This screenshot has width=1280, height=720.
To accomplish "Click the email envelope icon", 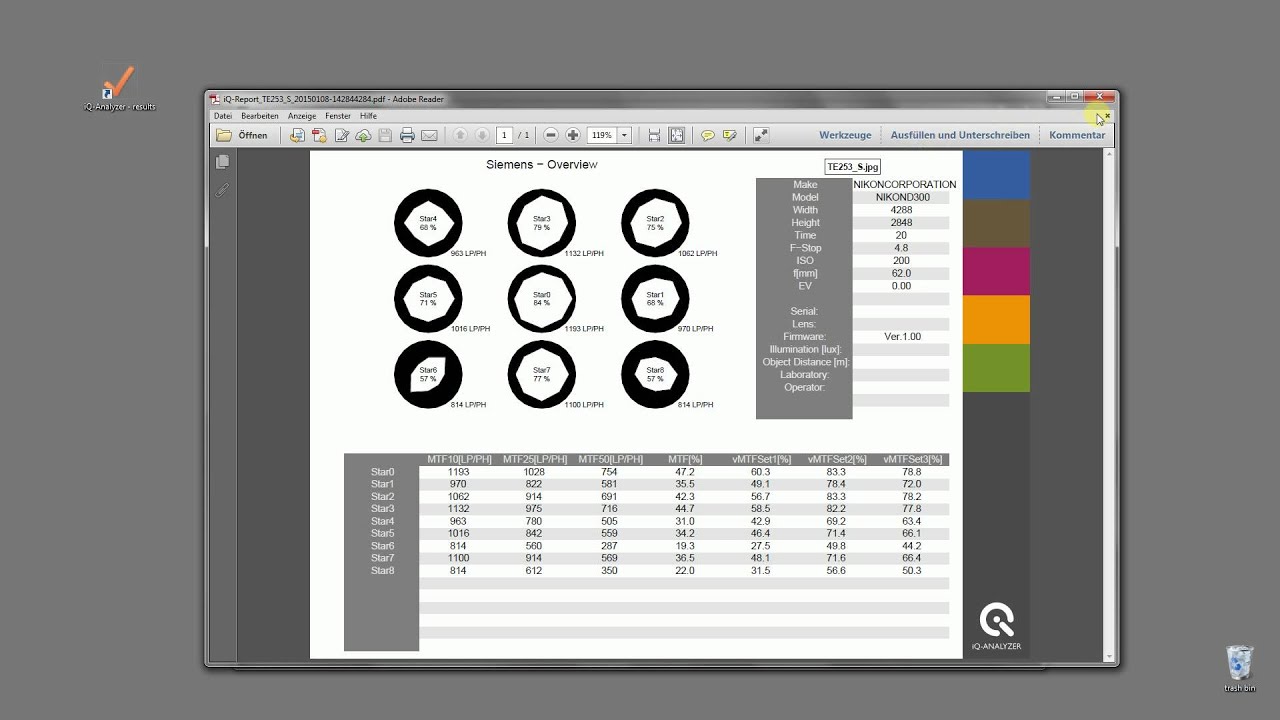I will pyautogui.click(x=429, y=135).
